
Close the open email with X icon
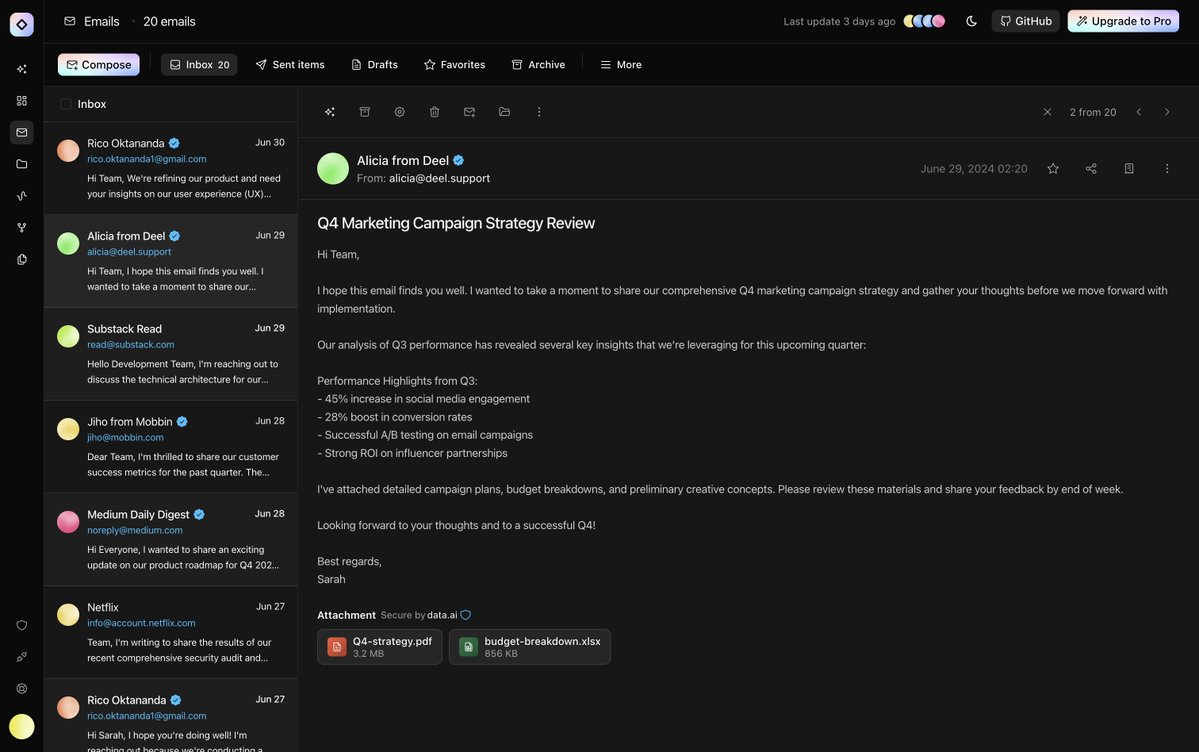tap(1048, 112)
